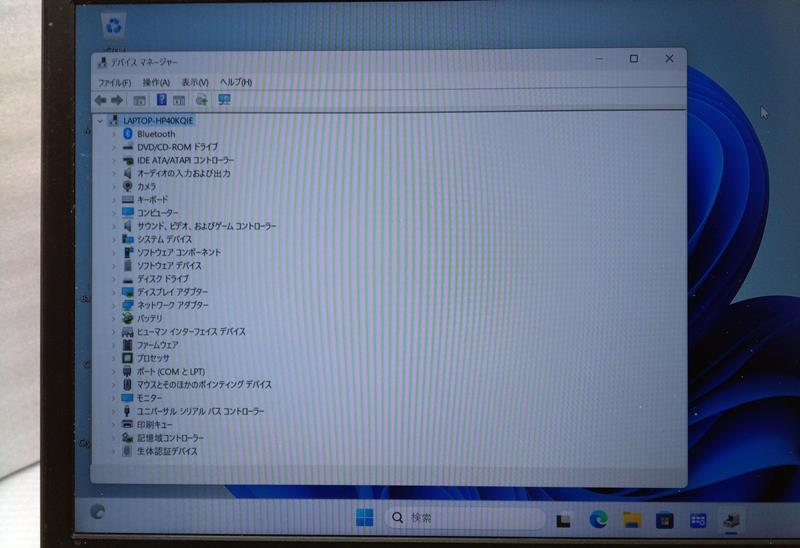800x548 pixels.
Task: Expand the ファームウェア category
Action: pyautogui.click(x=114, y=345)
